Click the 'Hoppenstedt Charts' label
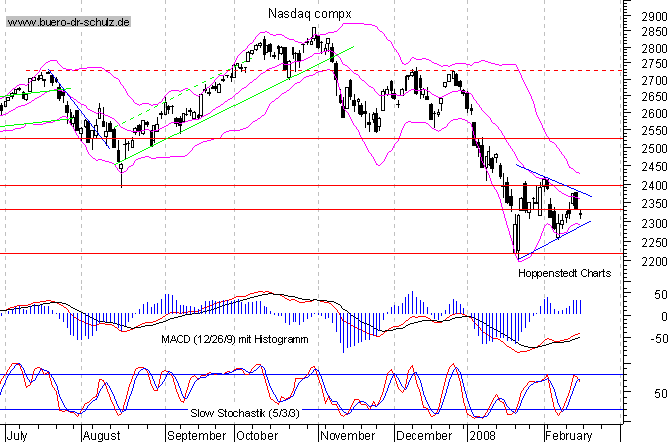The image size is (671, 442). pyautogui.click(x=564, y=273)
